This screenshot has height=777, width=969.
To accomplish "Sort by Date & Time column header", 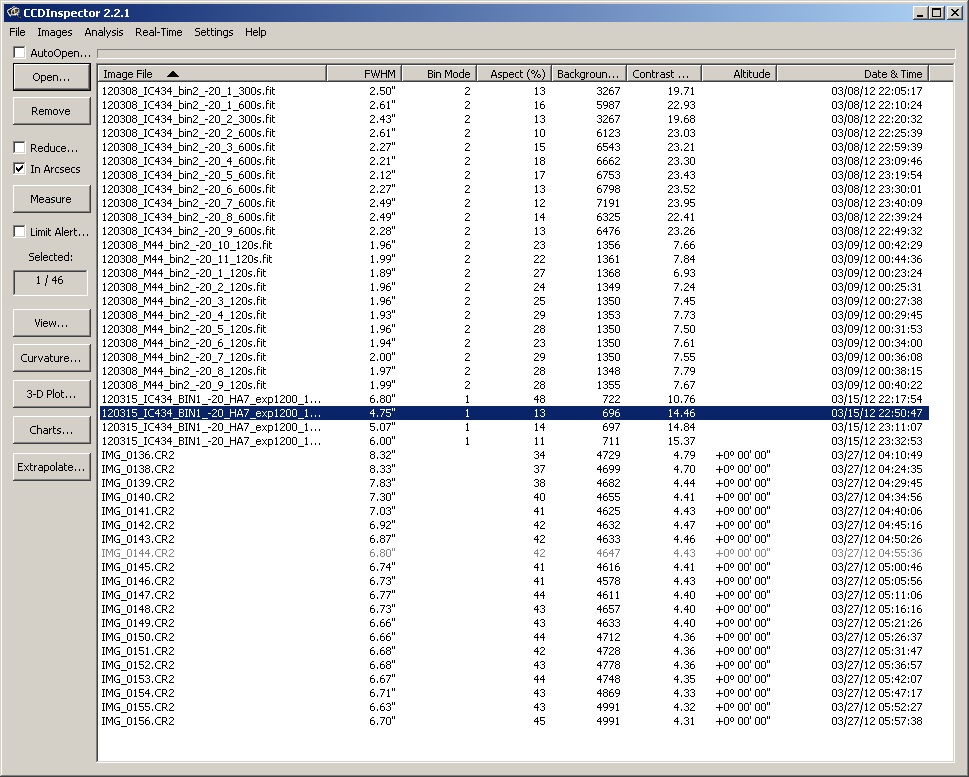I will coord(853,74).
